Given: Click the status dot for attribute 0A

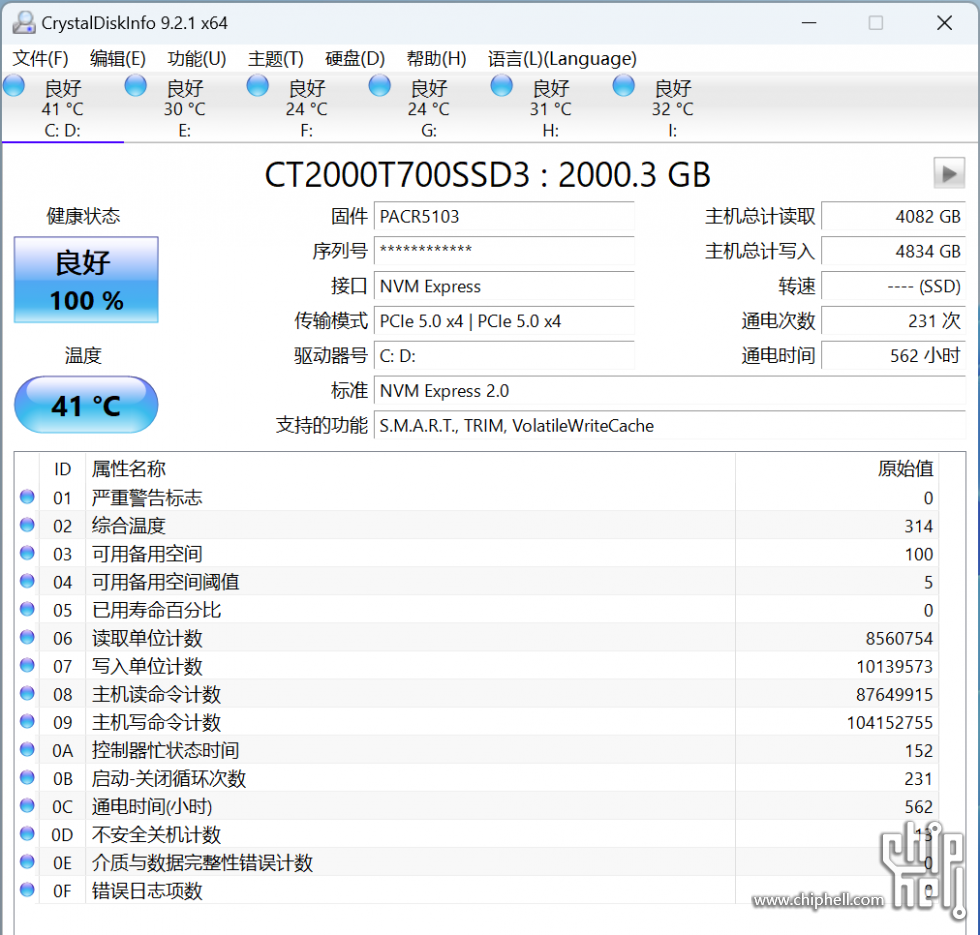Looking at the screenshot, I should [27, 749].
